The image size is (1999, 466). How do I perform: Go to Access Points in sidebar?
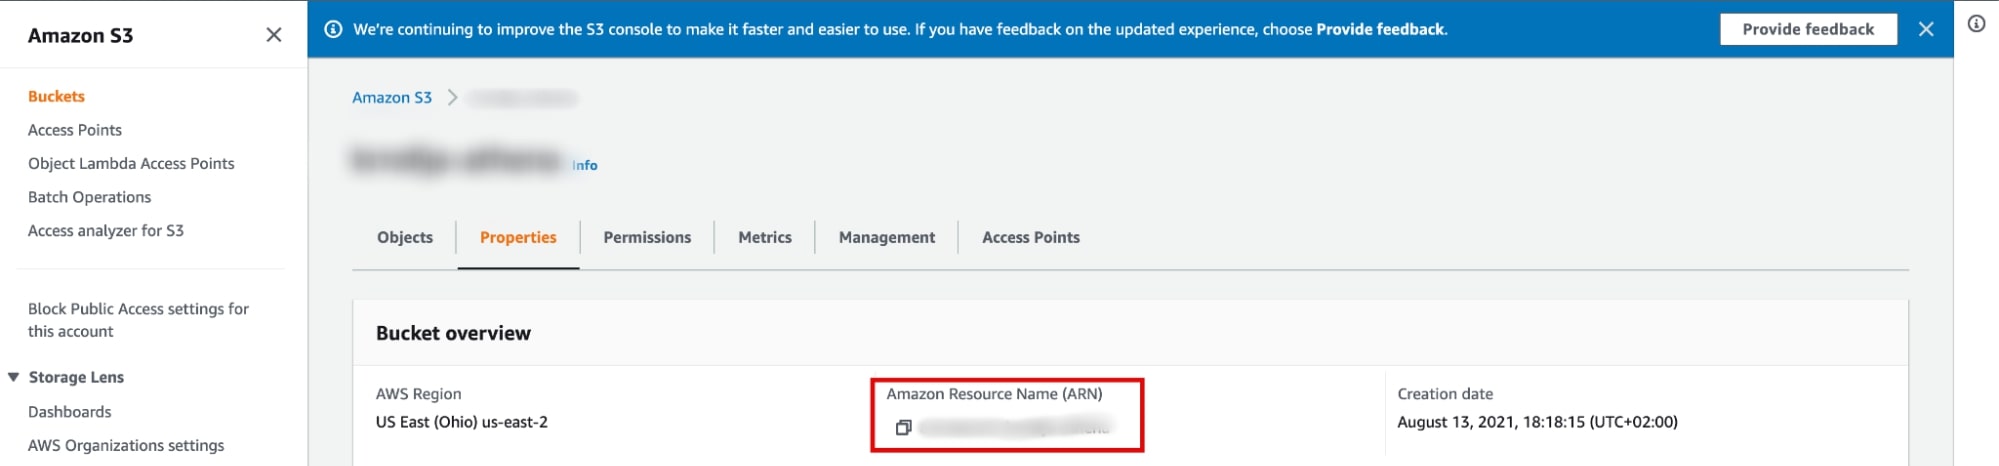[75, 130]
